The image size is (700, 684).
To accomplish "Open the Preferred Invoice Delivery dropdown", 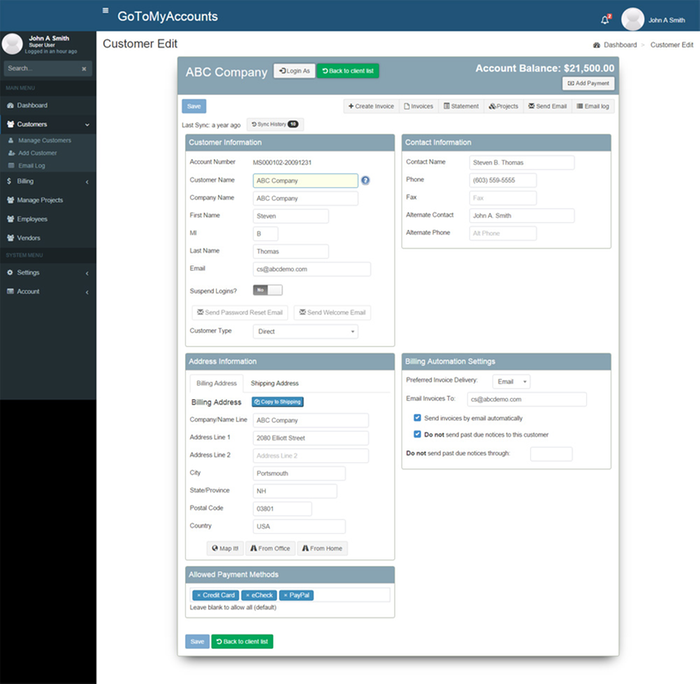I will click(x=511, y=381).
